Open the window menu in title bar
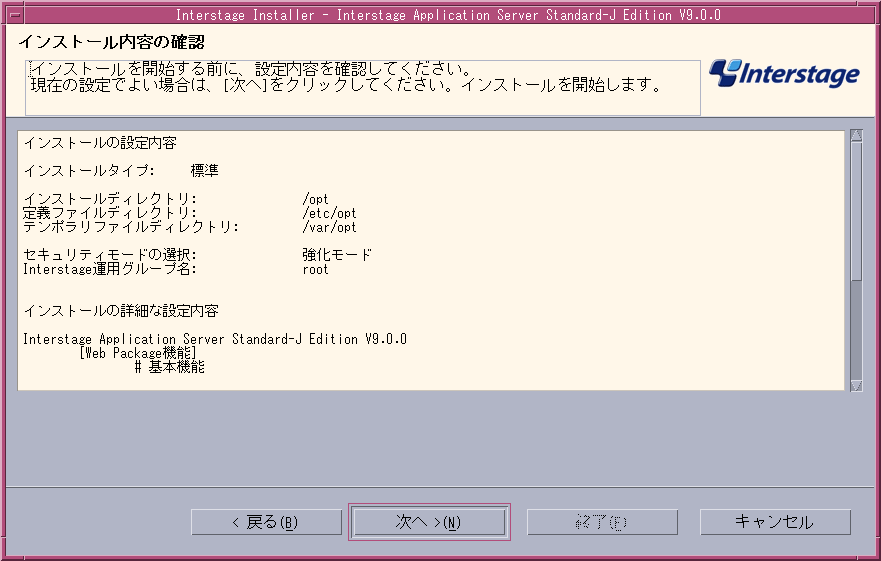This screenshot has height=561, width=881. (15, 15)
